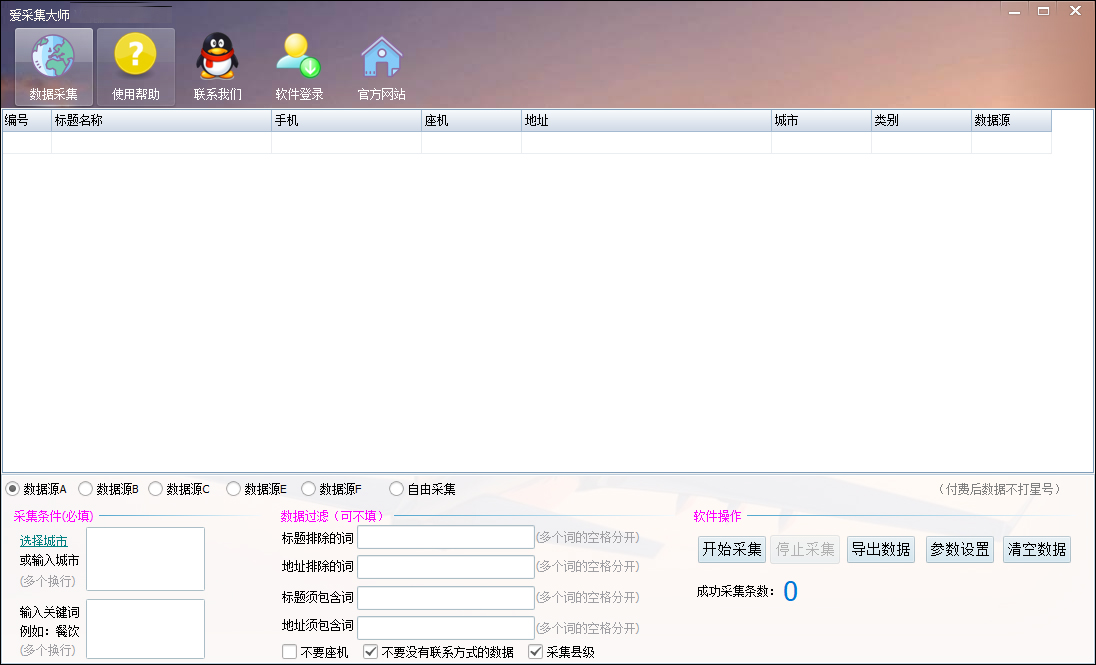This screenshot has width=1096, height=665.
Task: Click the keyword input box below 输入关键词
Action: (x=144, y=628)
